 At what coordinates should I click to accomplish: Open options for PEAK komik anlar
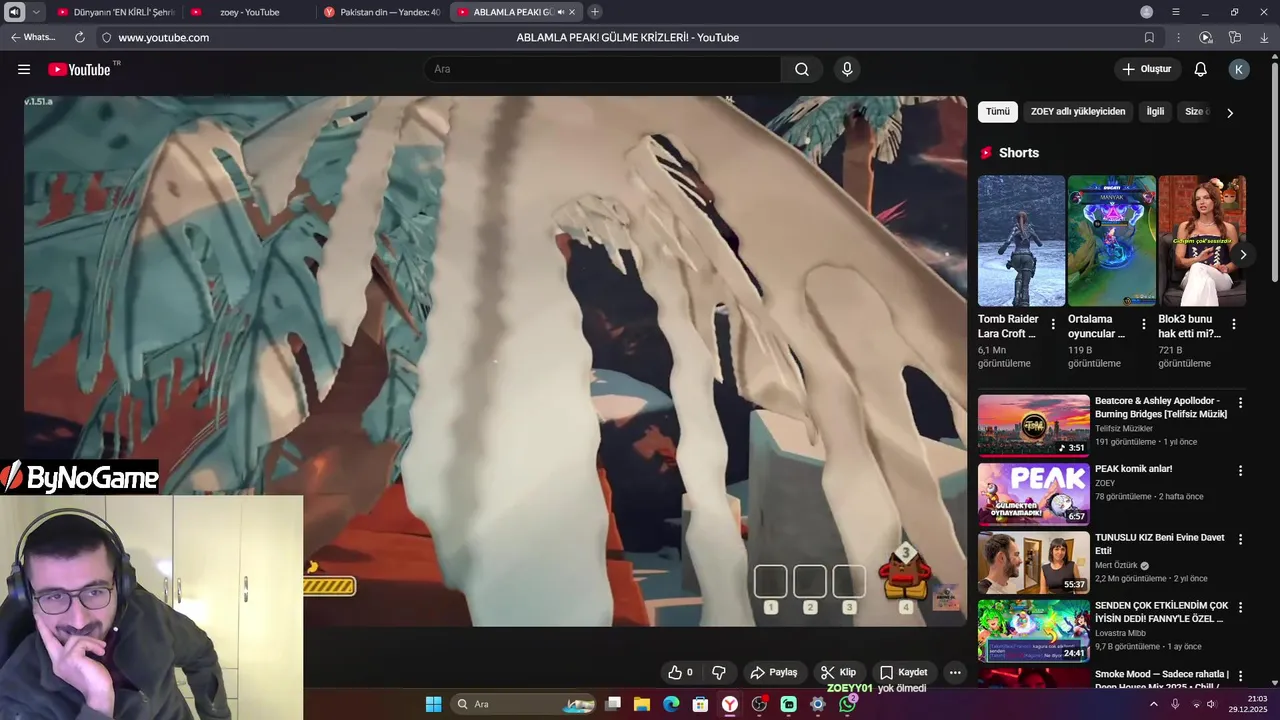click(1240, 471)
